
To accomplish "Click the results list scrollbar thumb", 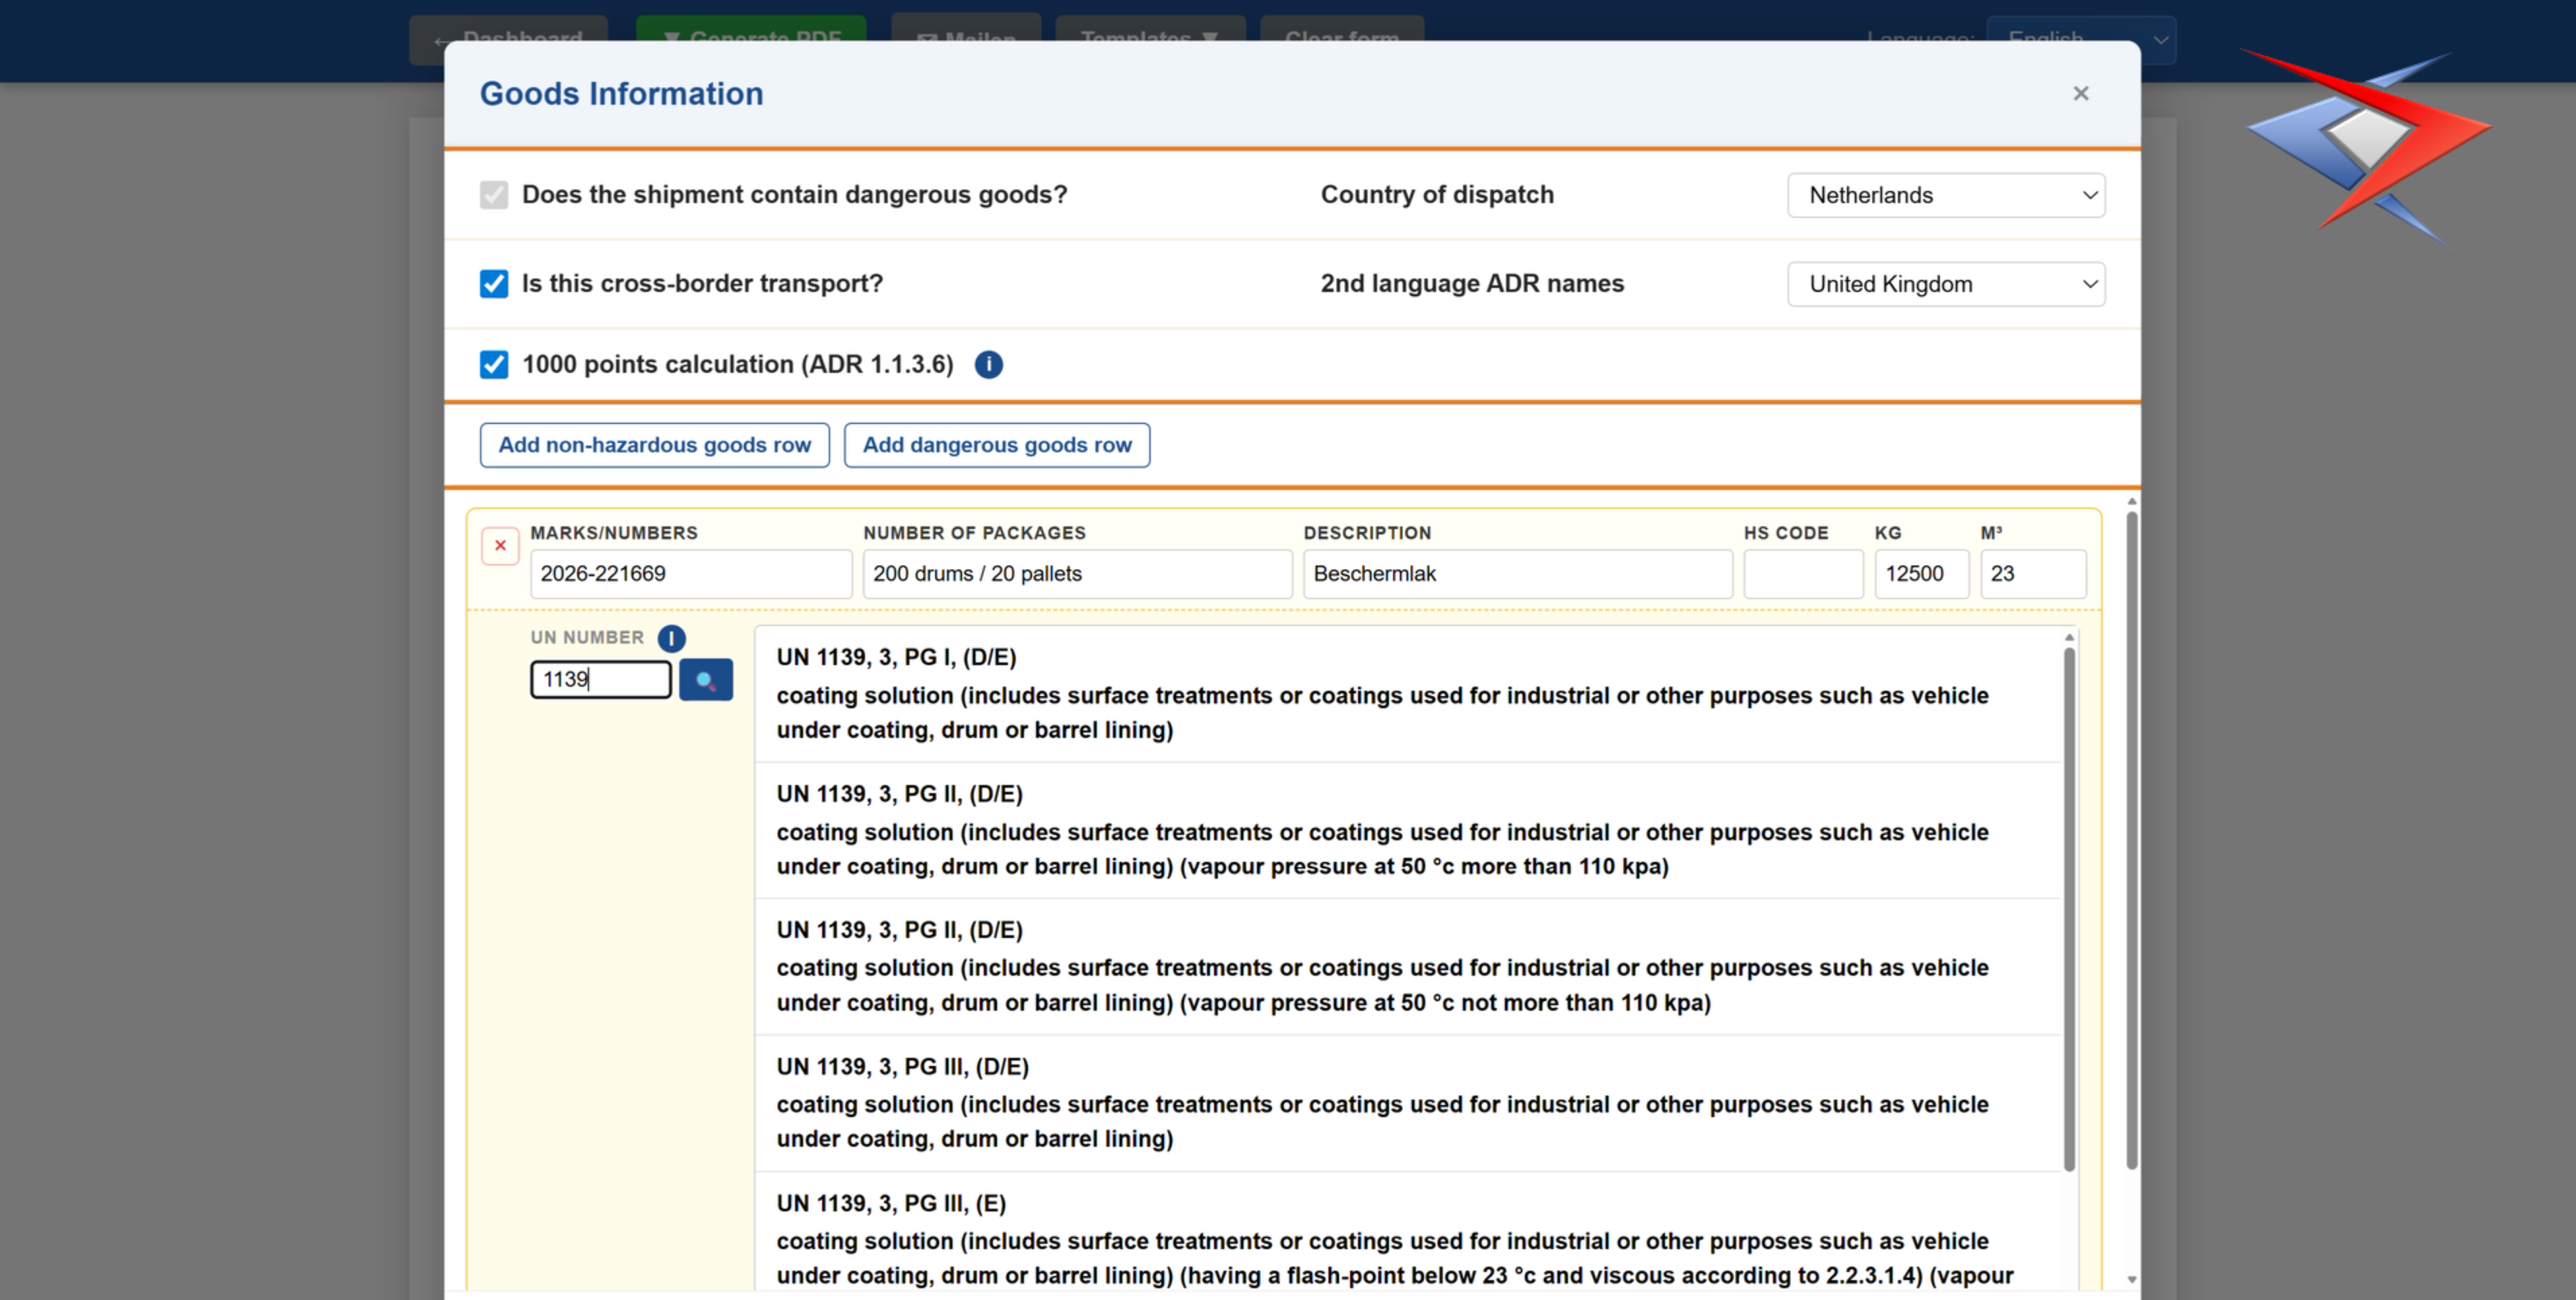I will click(2068, 908).
